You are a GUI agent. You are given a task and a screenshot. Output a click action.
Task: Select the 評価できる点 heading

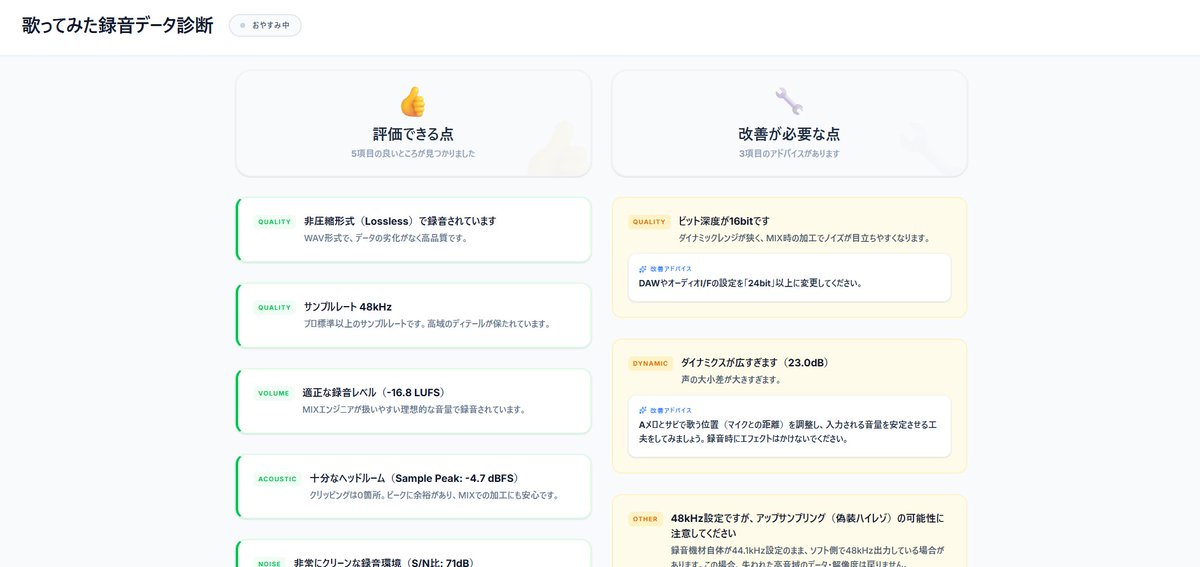click(x=413, y=133)
